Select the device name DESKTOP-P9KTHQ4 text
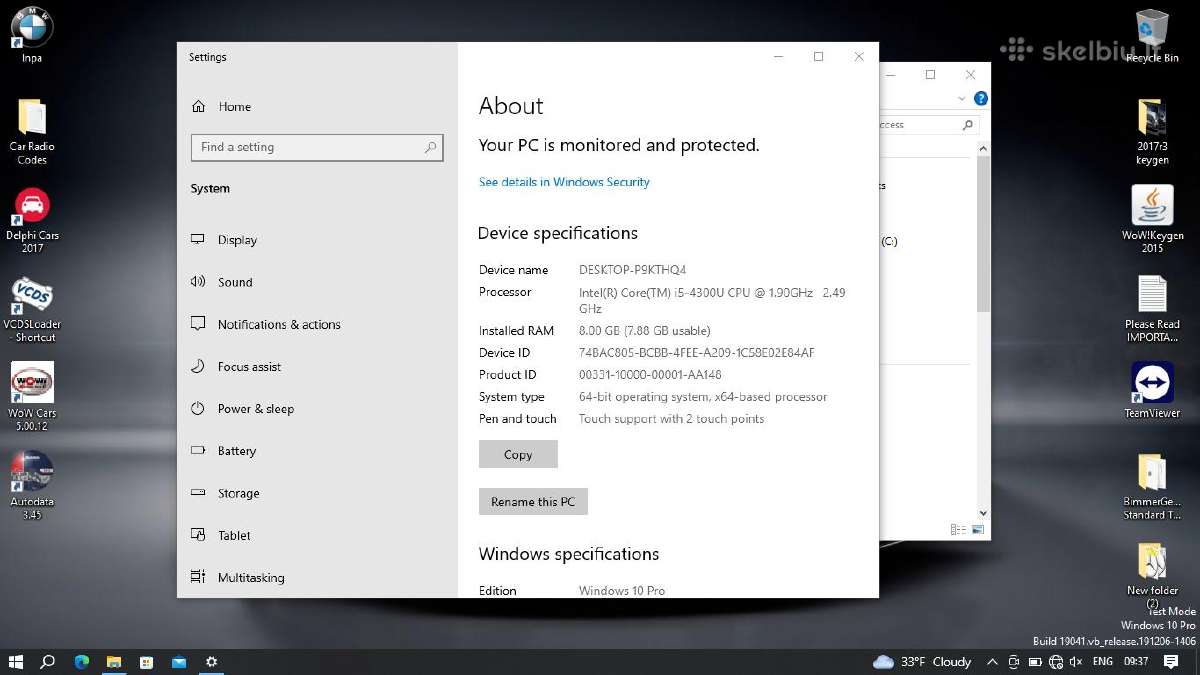 [632, 270]
